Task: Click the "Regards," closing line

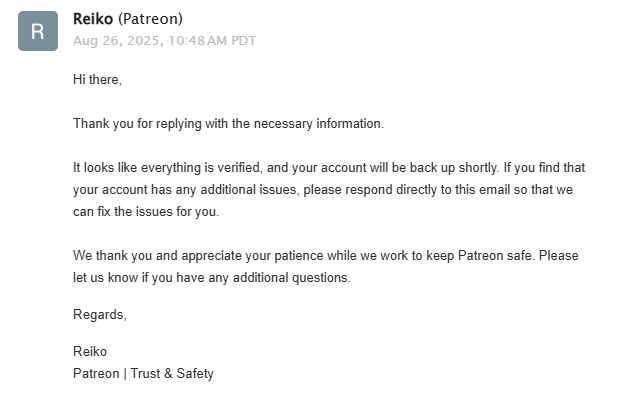Action: pos(100,314)
